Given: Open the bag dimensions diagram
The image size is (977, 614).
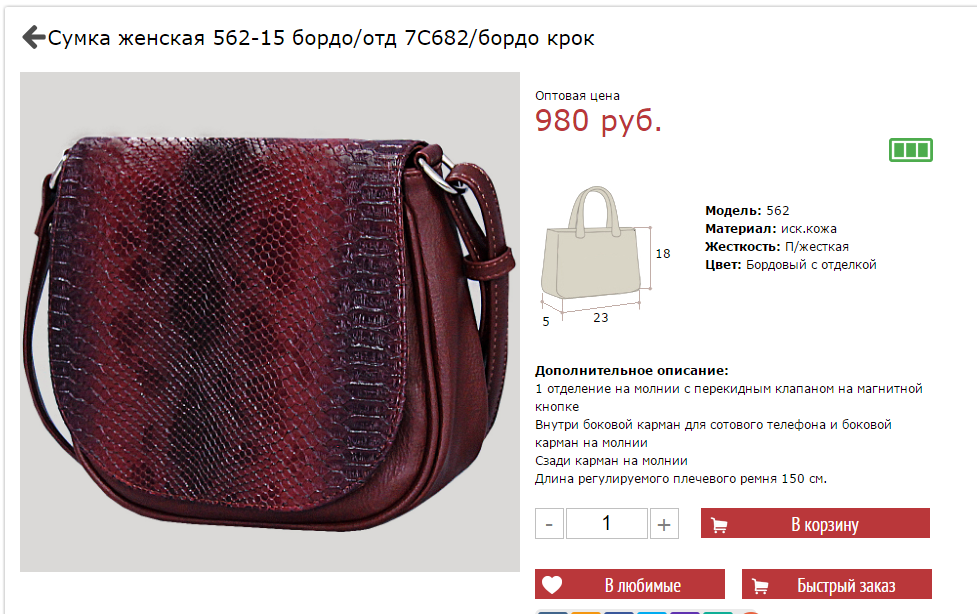Looking at the screenshot, I should [601, 256].
